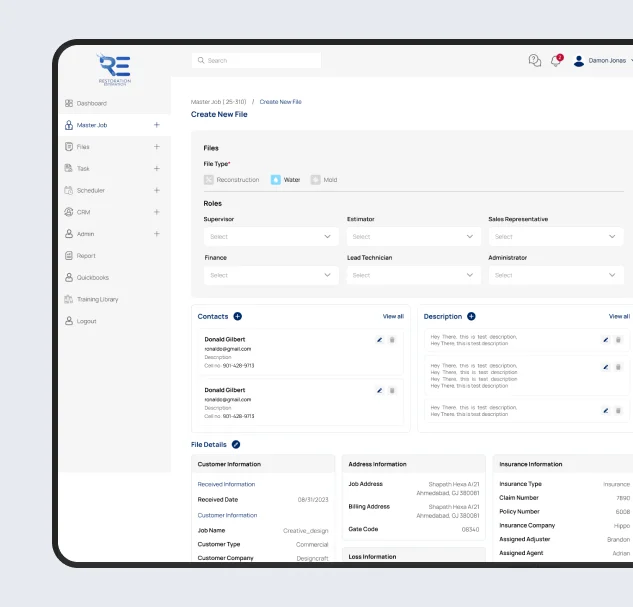
Task: Click the Report sidebar icon
Action: pos(69,255)
